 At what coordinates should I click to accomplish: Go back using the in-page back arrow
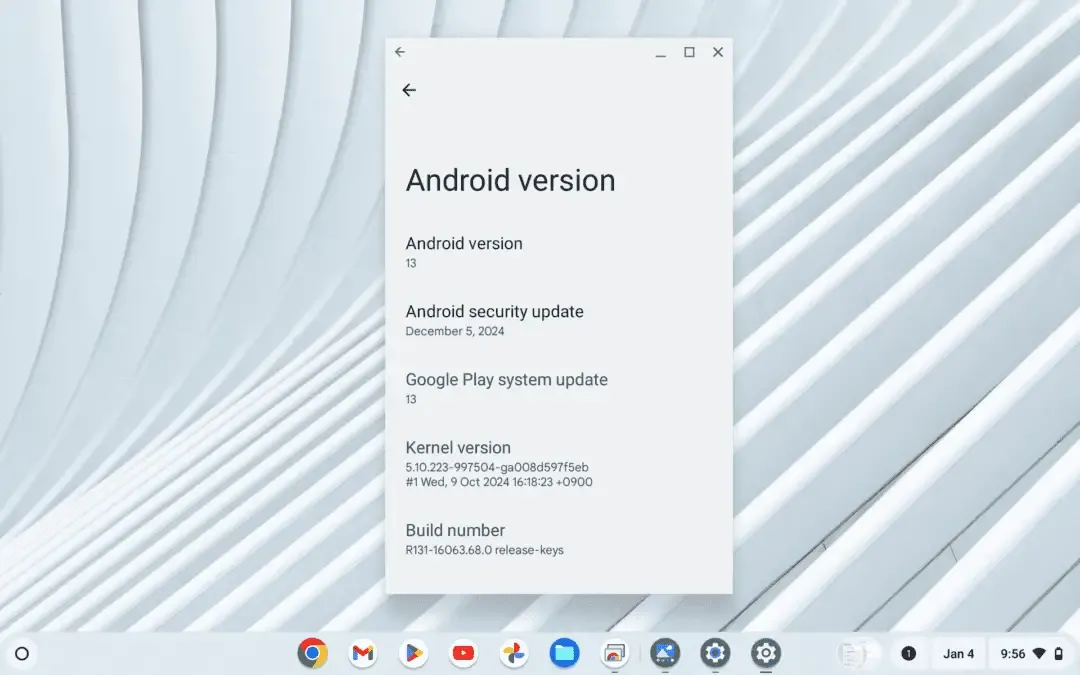409,90
